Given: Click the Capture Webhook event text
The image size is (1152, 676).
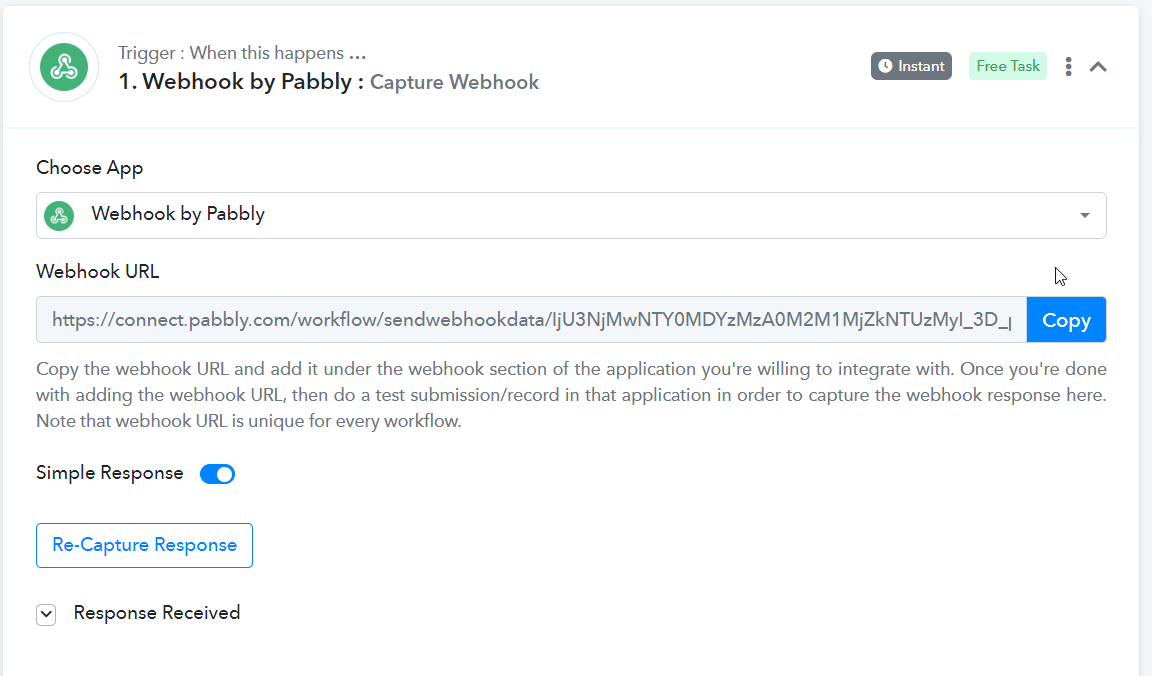Looking at the screenshot, I should (454, 82).
